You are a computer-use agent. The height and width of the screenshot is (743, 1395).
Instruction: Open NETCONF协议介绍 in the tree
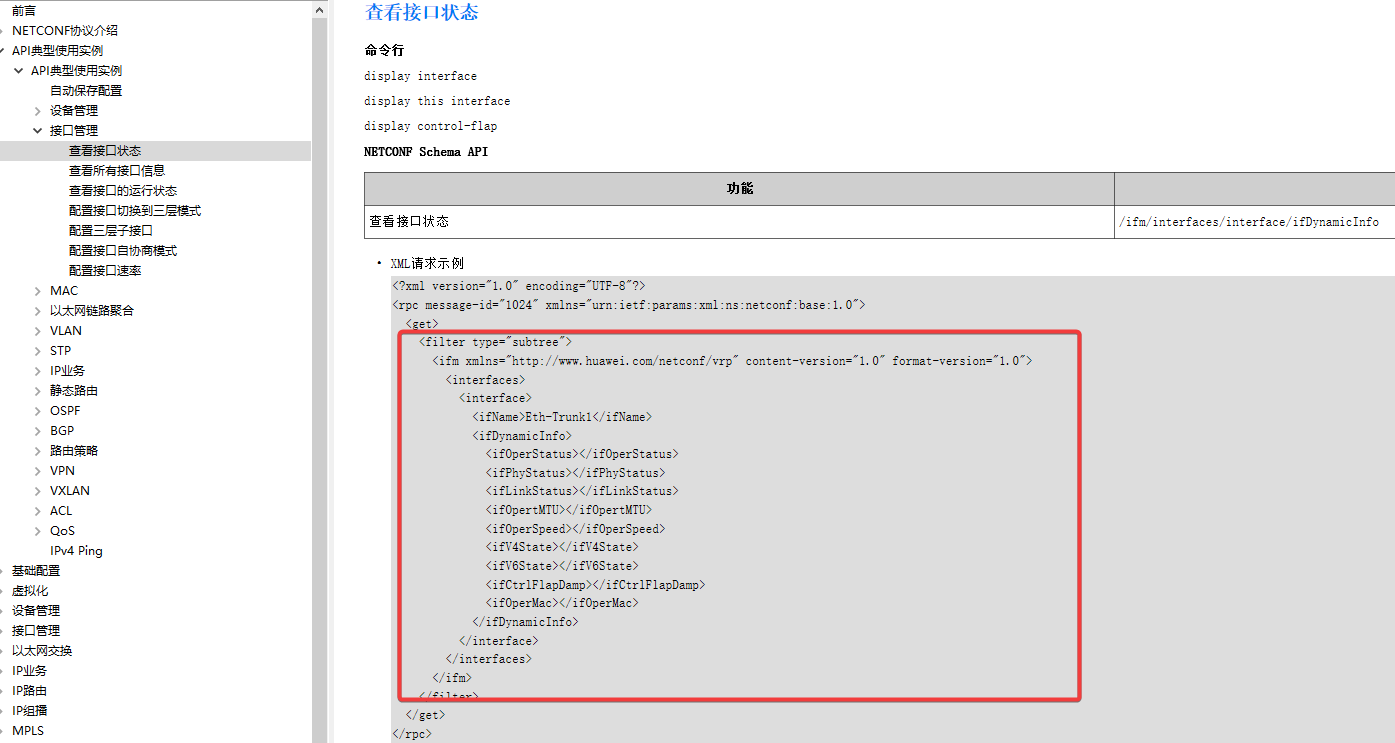[65, 30]
